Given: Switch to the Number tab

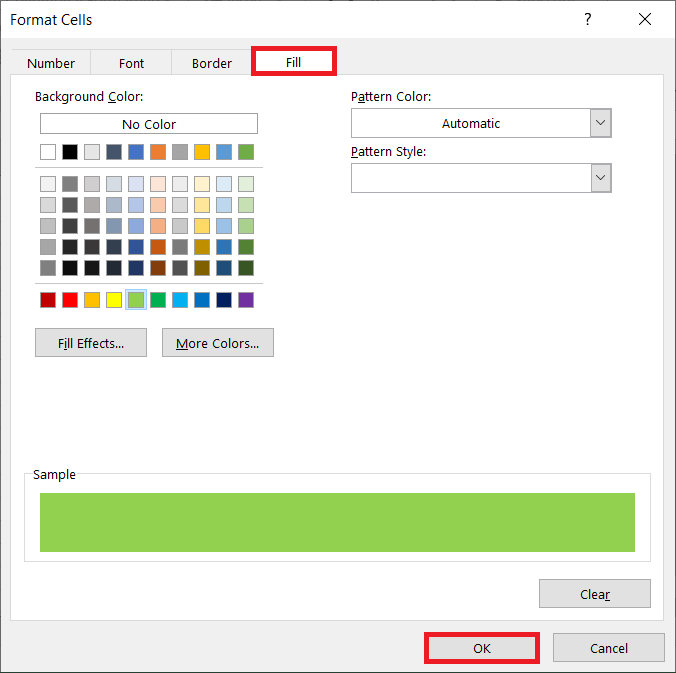Looking at the screenshot, I should 51,63.
